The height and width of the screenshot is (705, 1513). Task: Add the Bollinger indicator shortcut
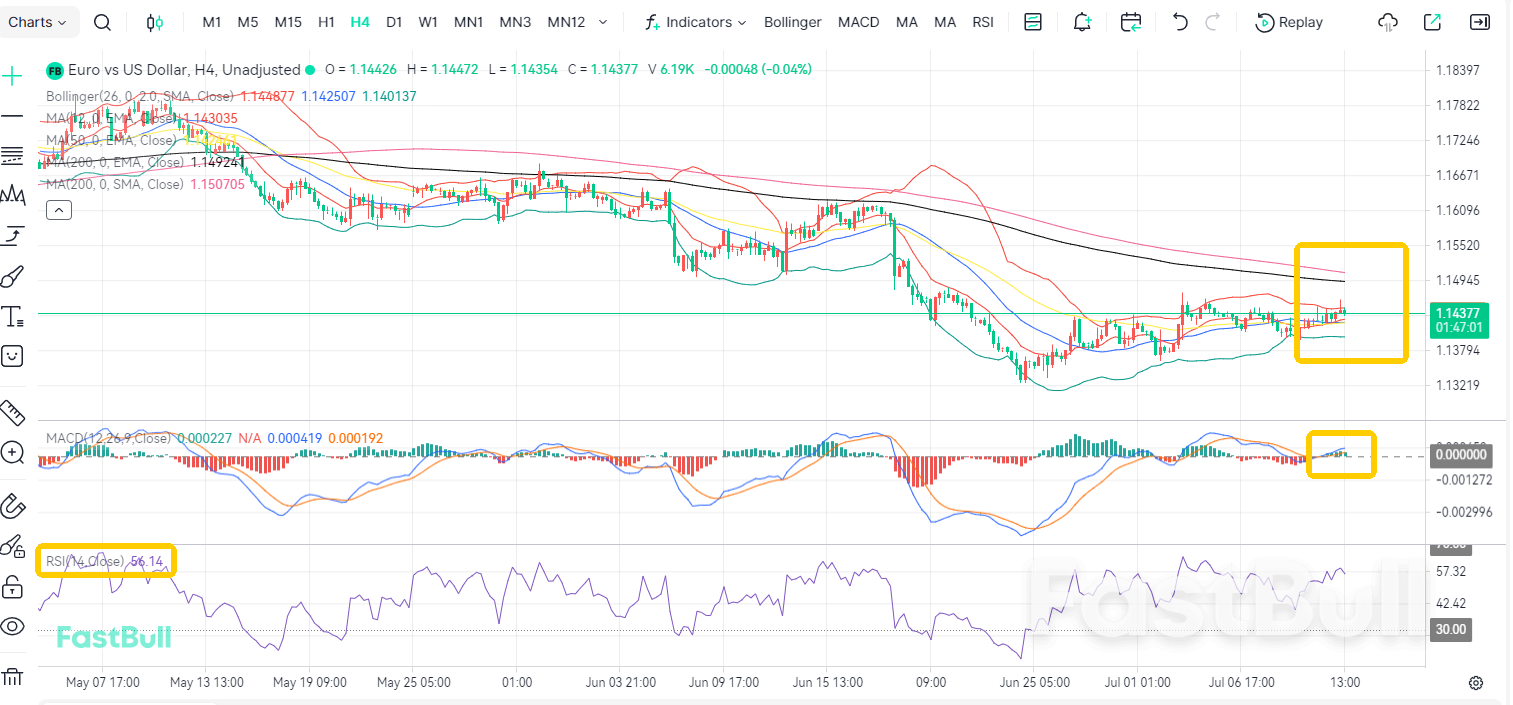pos(792,22)
